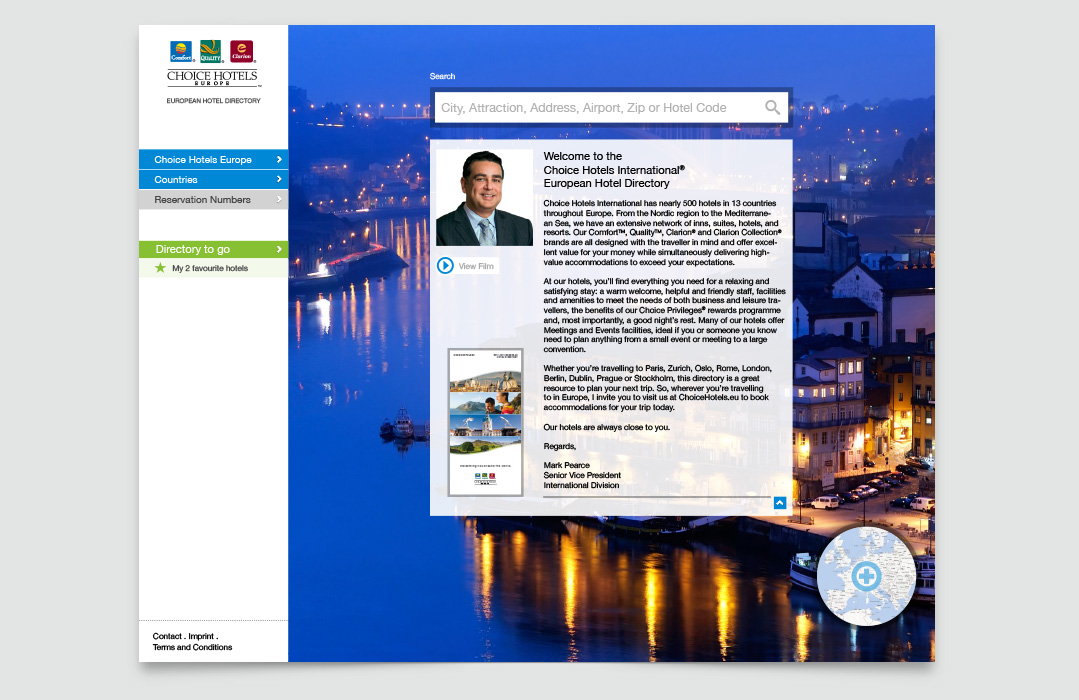Expand the Directory to go chevron

coord(279,249)
